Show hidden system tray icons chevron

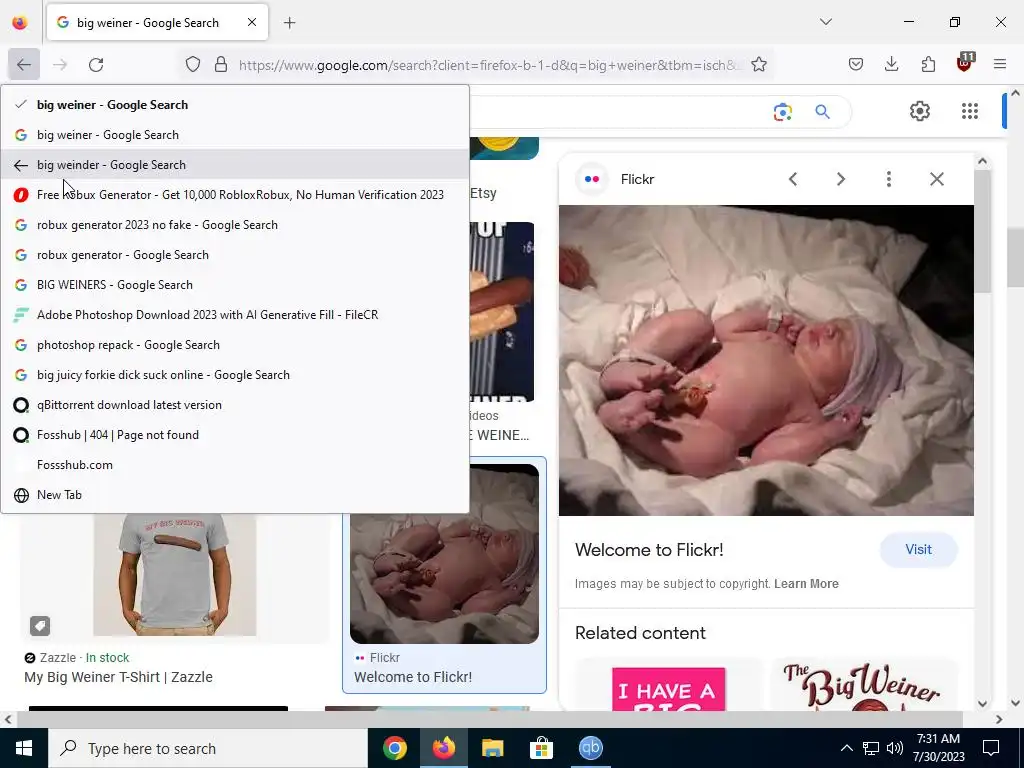pyautogui.click(x=846, y=748)
